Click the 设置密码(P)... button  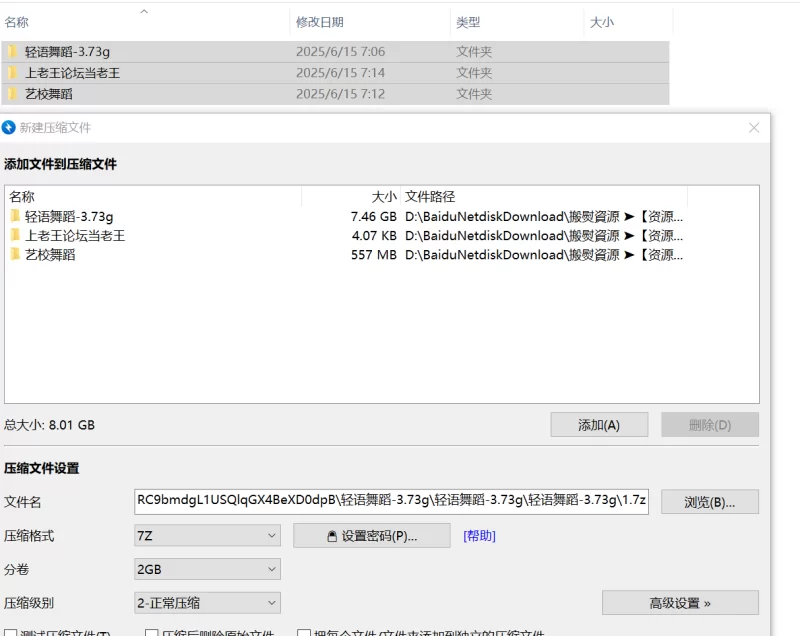[x=371, y=536]
